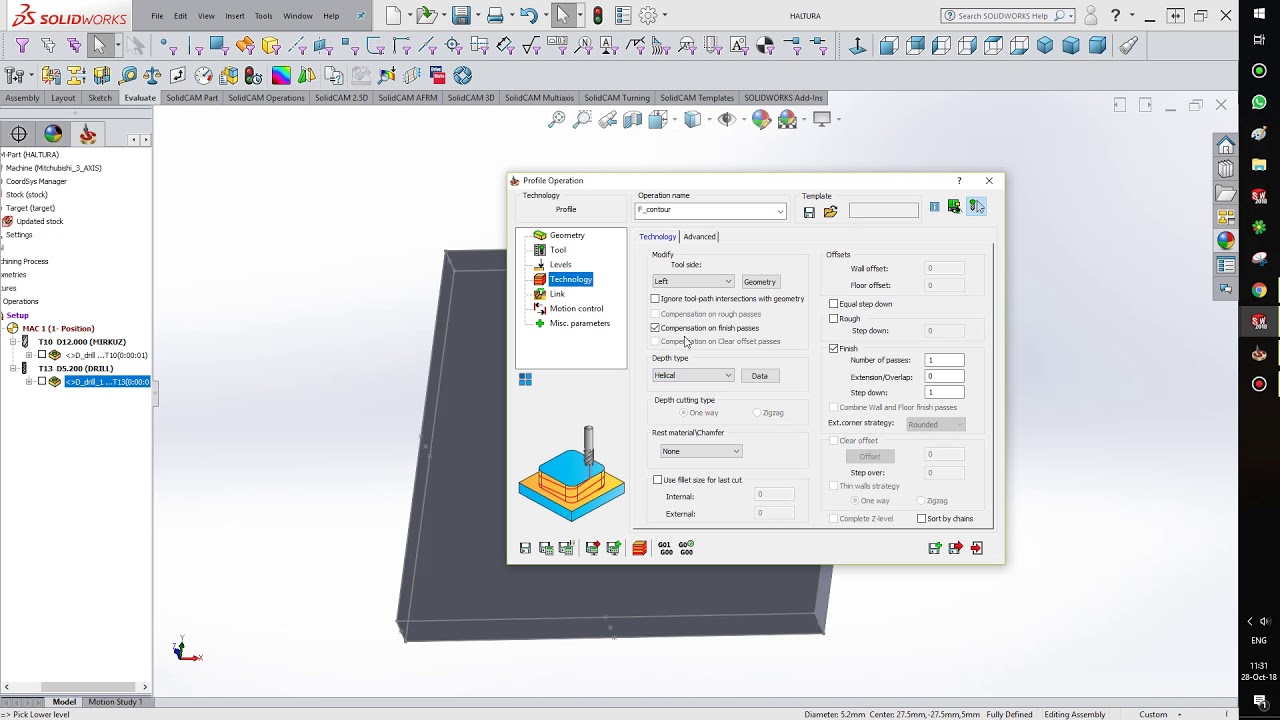This screenshot has height=720, width=1280.
Task: Open the Windows Start button
Action: (x=1259, y=12)
